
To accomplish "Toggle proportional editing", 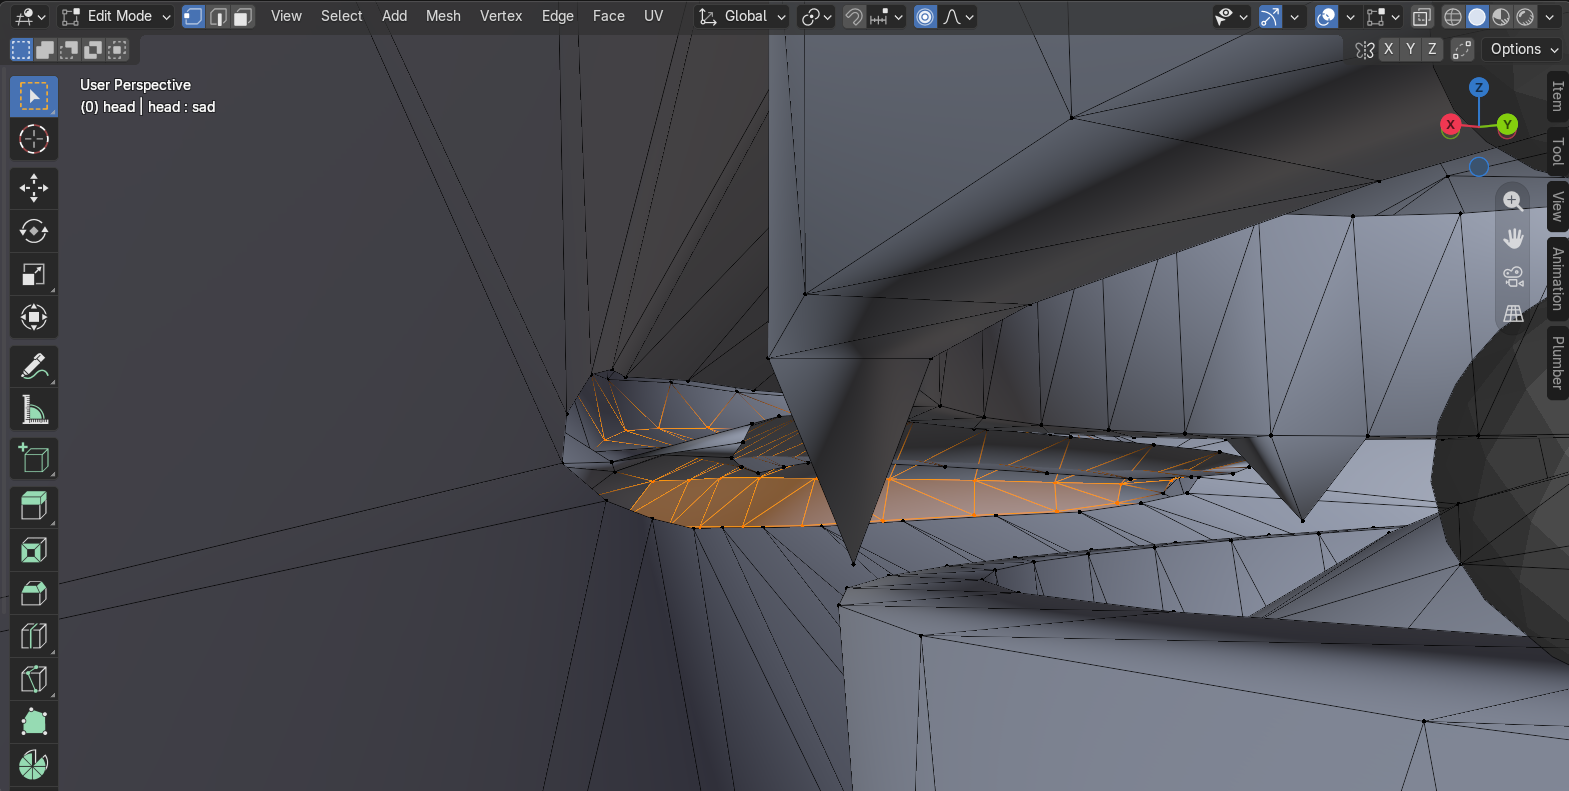I will (925, 17).
